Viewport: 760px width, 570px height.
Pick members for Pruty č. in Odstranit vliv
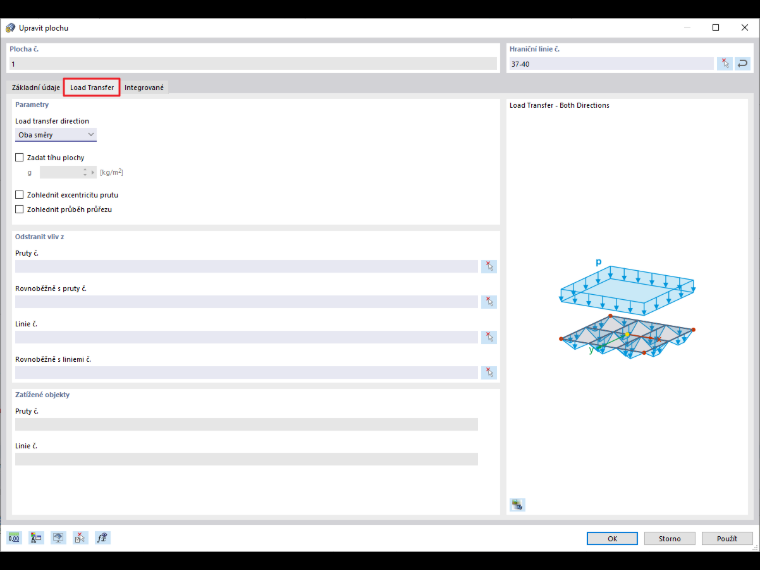click(x=489, y=266)
